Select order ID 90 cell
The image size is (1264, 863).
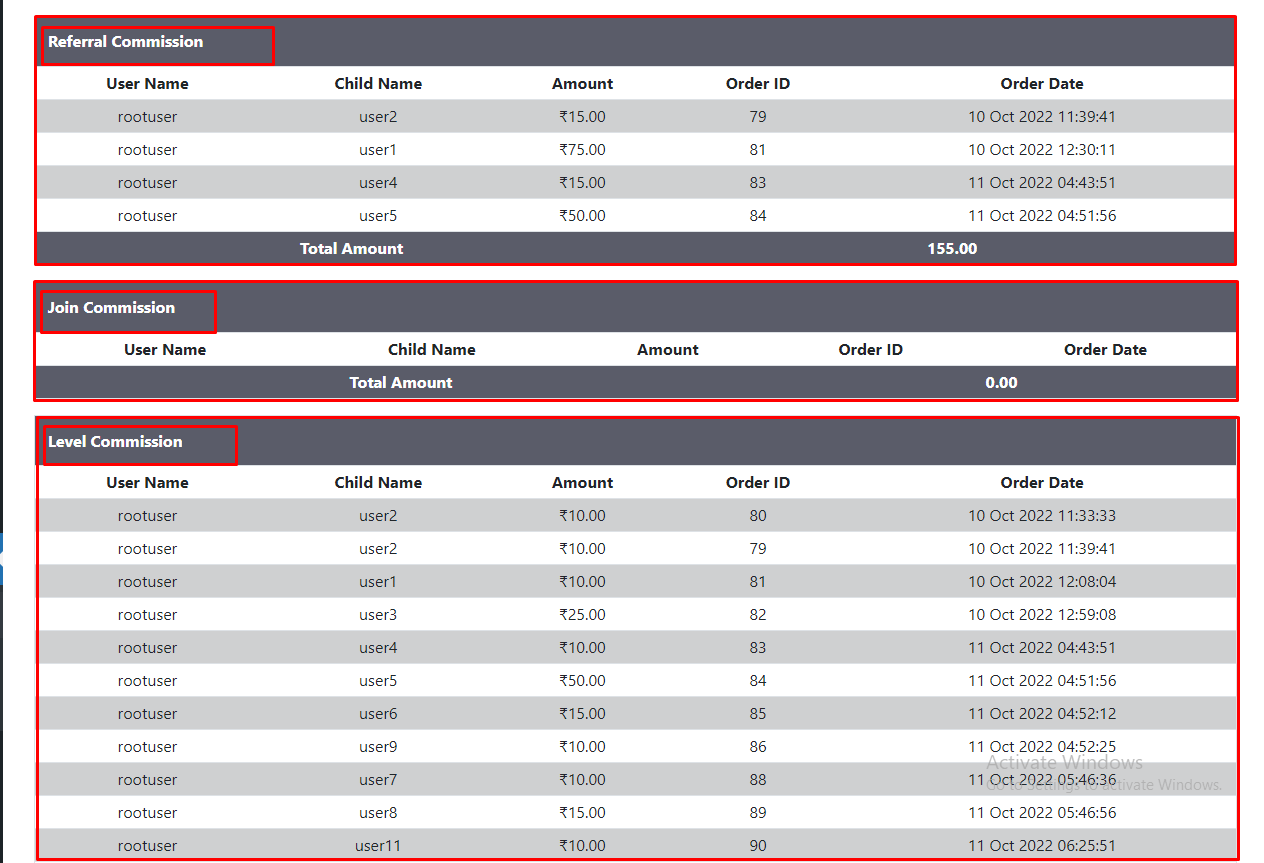(x=758, y=846)
